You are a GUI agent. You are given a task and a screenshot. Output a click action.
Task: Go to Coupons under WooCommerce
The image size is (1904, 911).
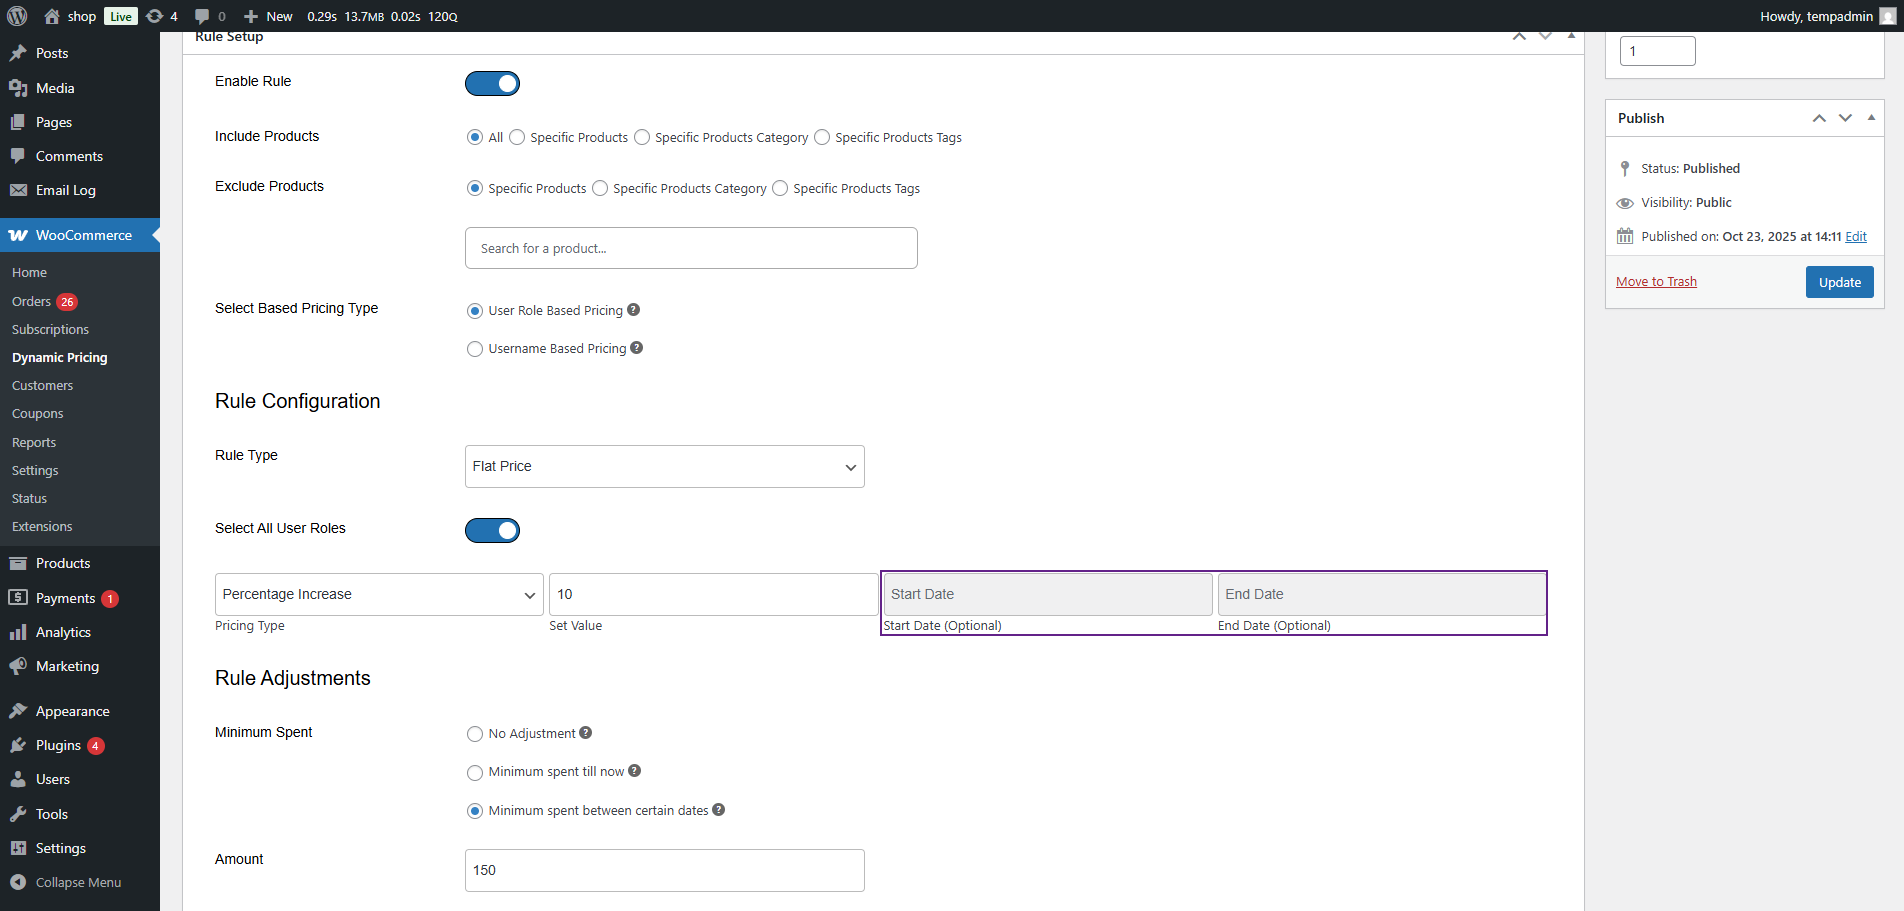click(38, 414)
